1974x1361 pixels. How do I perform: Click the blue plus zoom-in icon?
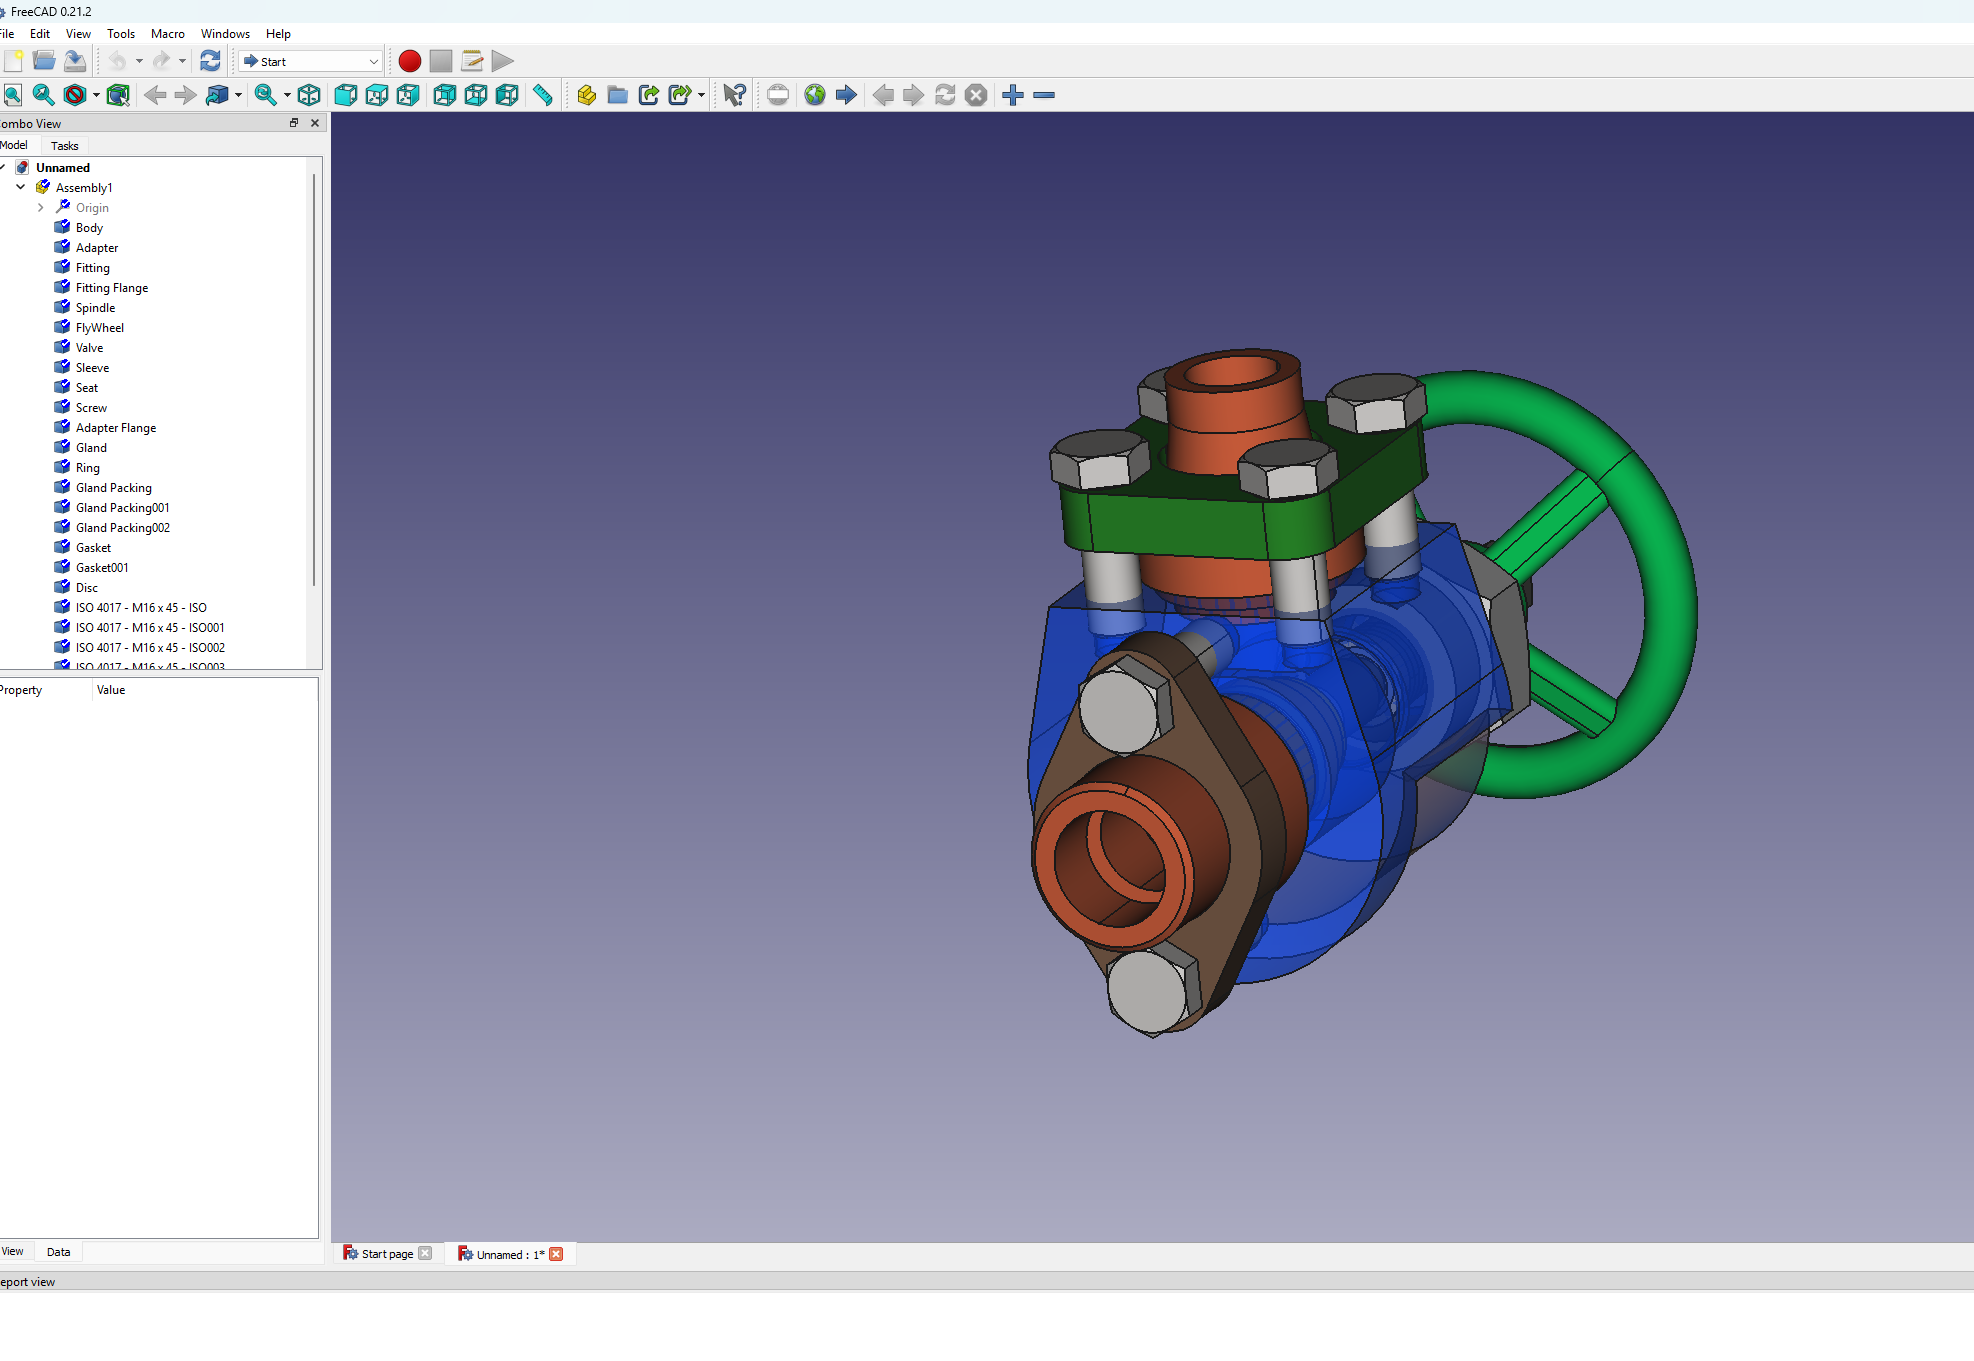pos(1013,95)
